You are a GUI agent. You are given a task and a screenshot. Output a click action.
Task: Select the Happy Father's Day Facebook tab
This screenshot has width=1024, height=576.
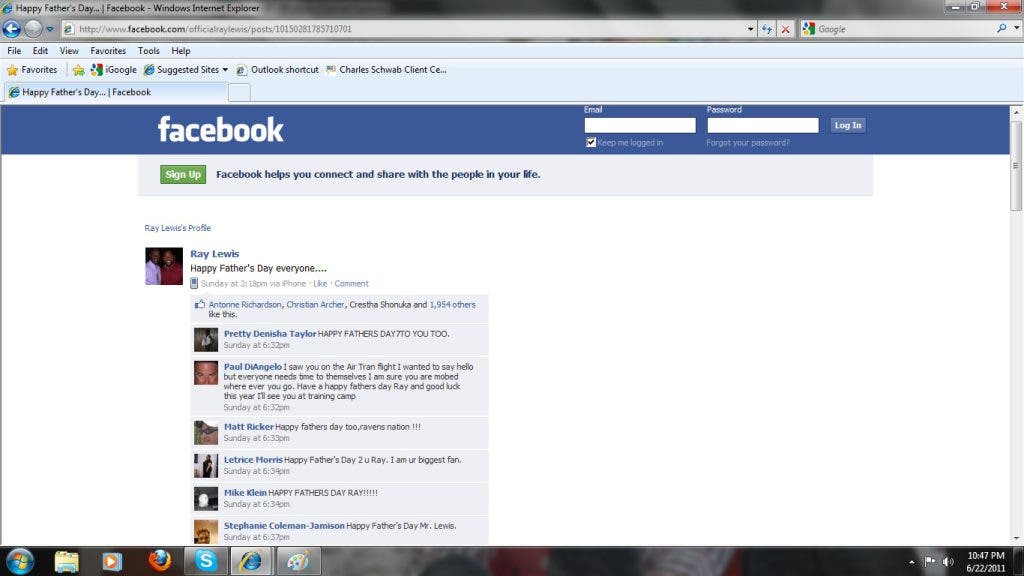tap(116, 92)
